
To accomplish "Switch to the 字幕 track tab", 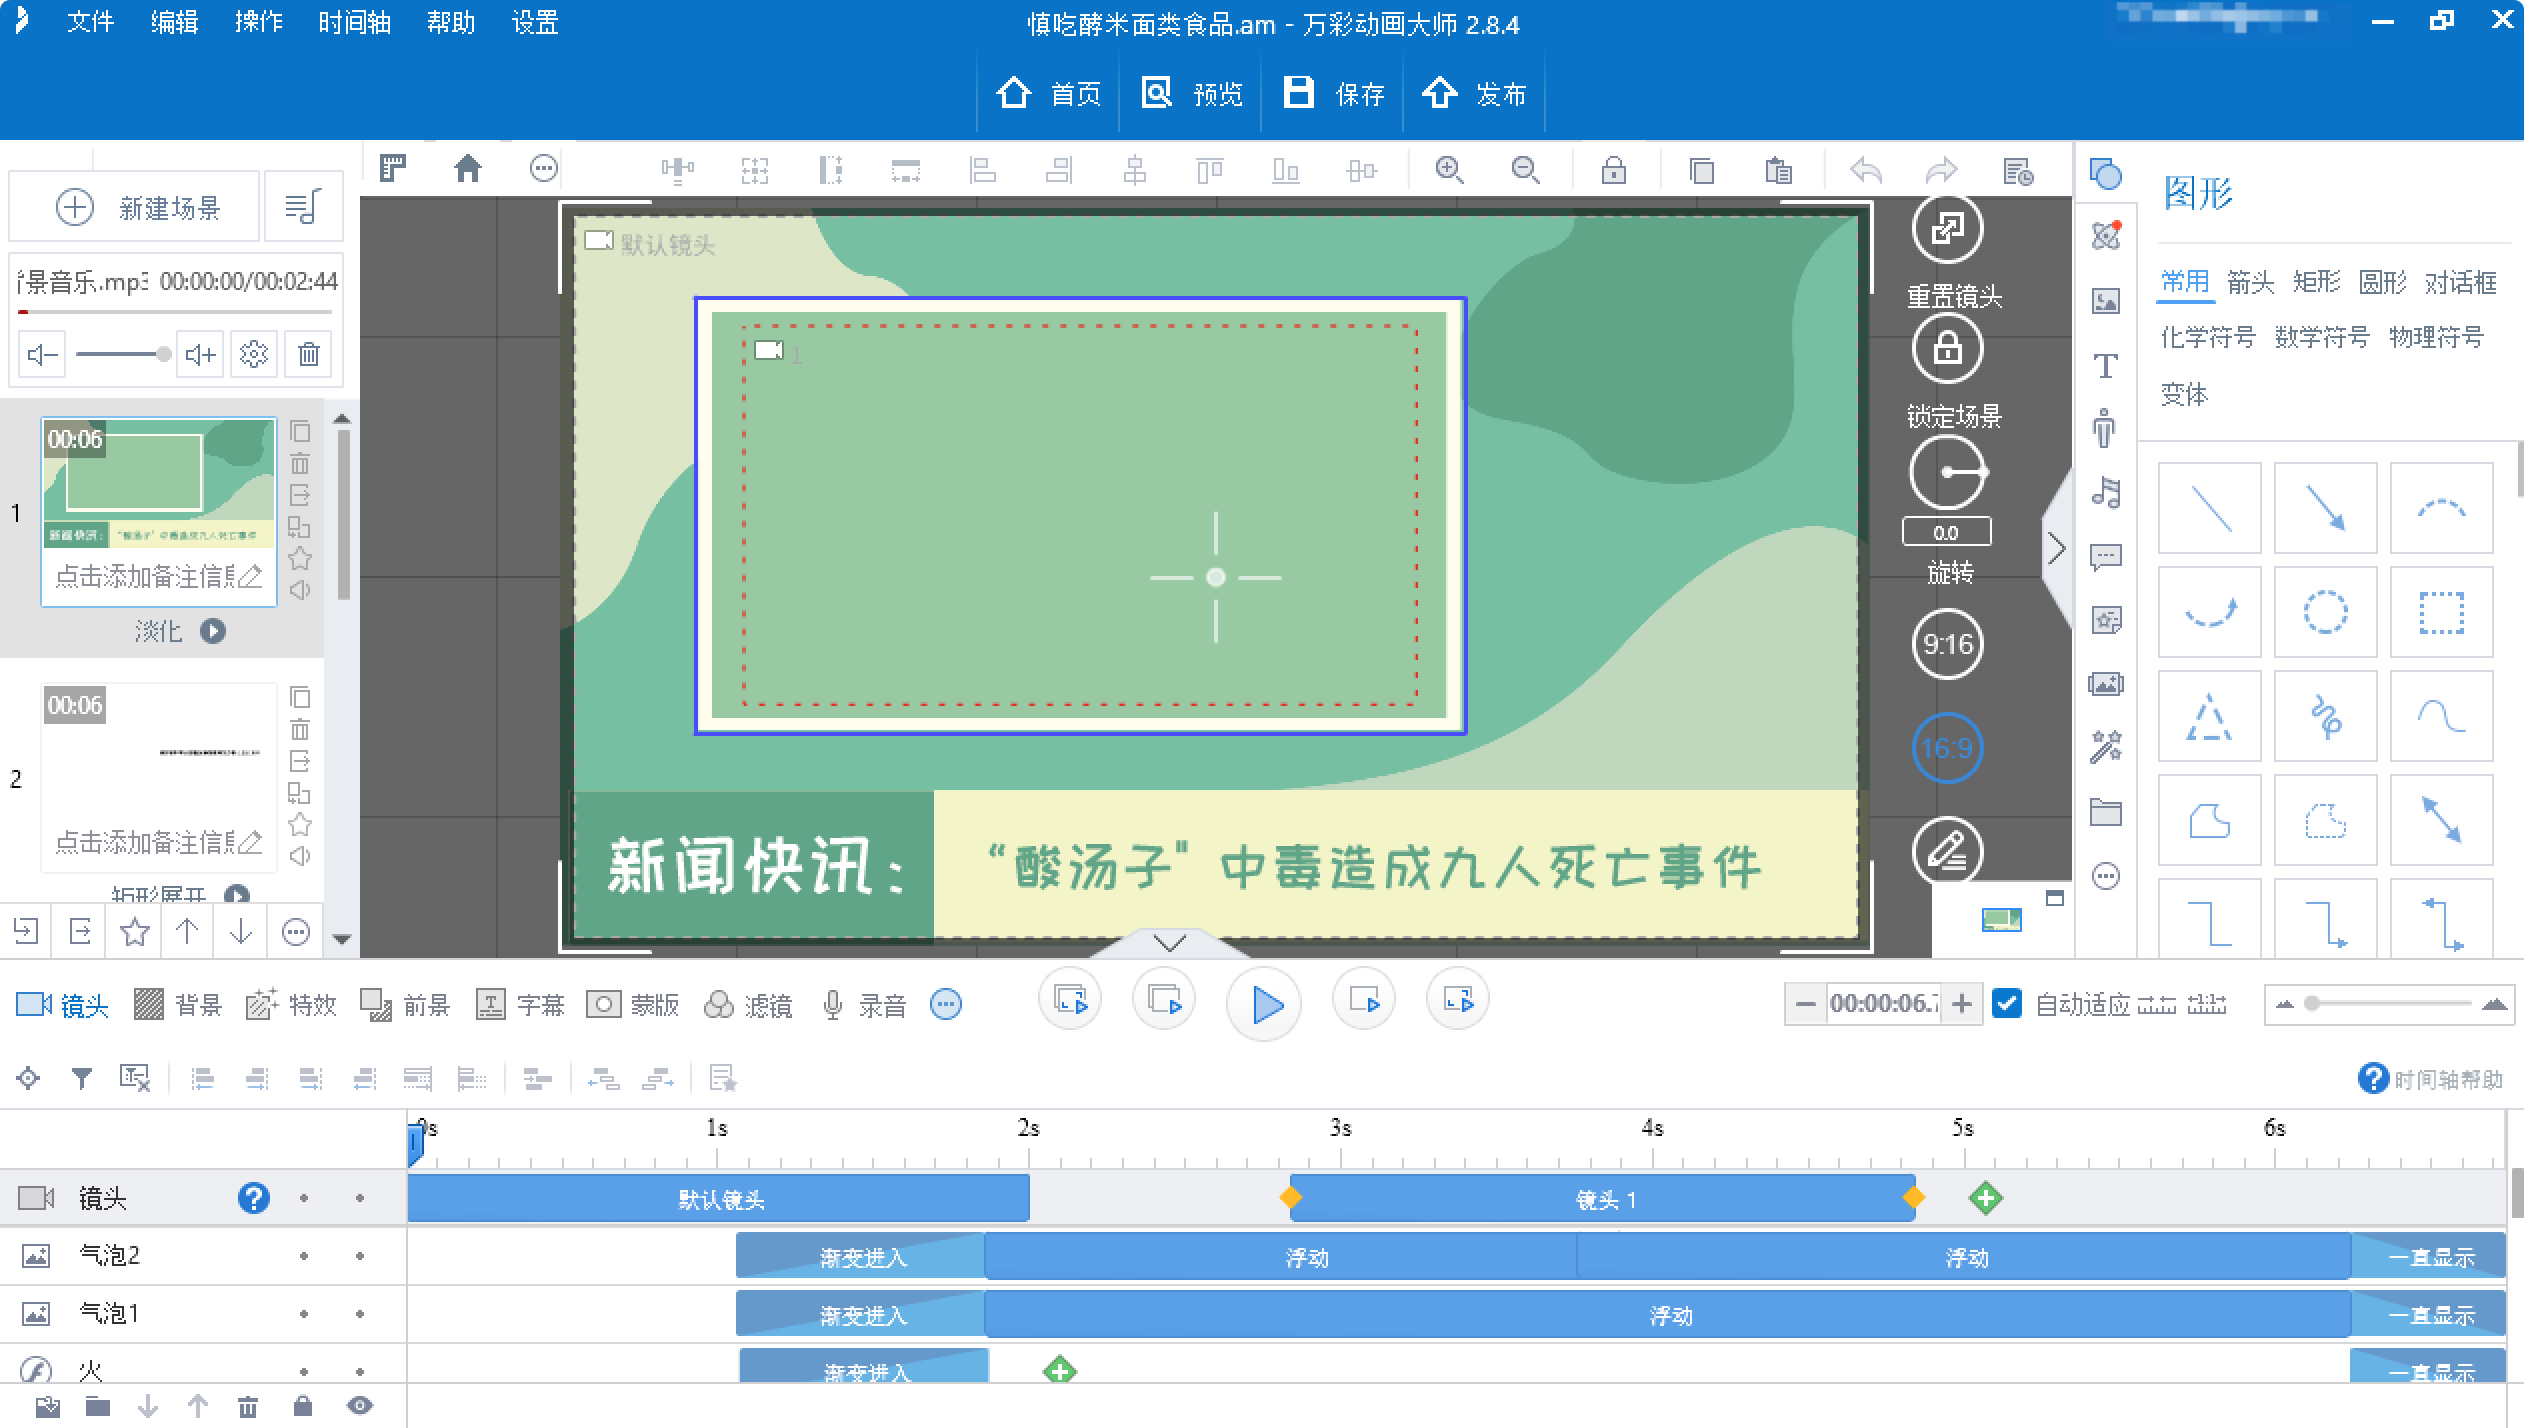I will 520,1005.
